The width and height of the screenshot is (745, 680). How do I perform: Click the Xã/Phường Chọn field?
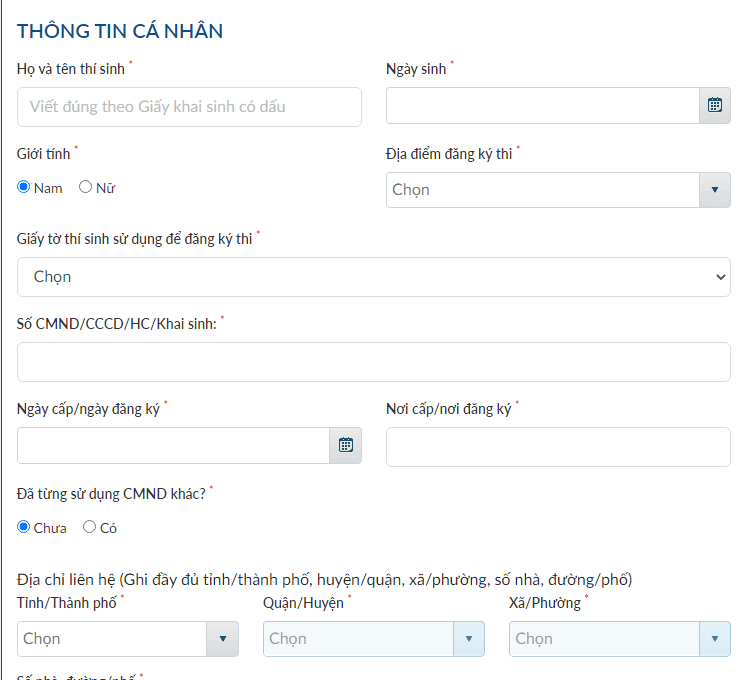[x=604, y=639]
